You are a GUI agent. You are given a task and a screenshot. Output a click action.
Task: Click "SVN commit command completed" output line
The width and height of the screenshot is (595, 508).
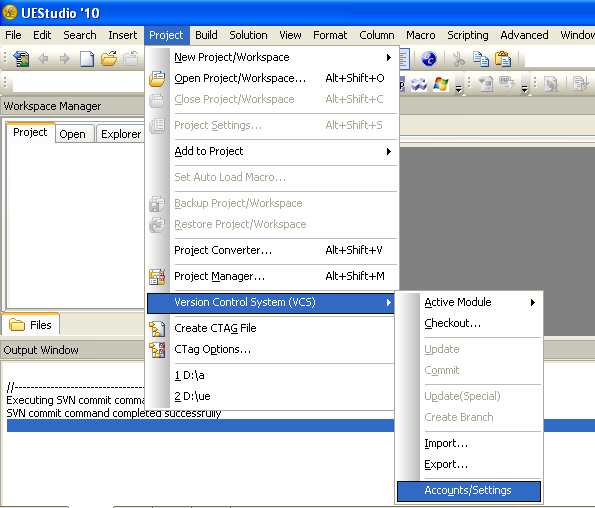[114, 413]
